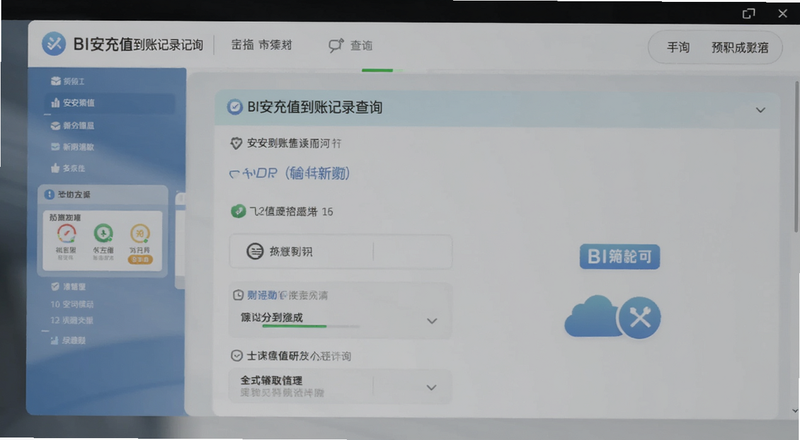Click the heart shield icon below the panel header

236,143
